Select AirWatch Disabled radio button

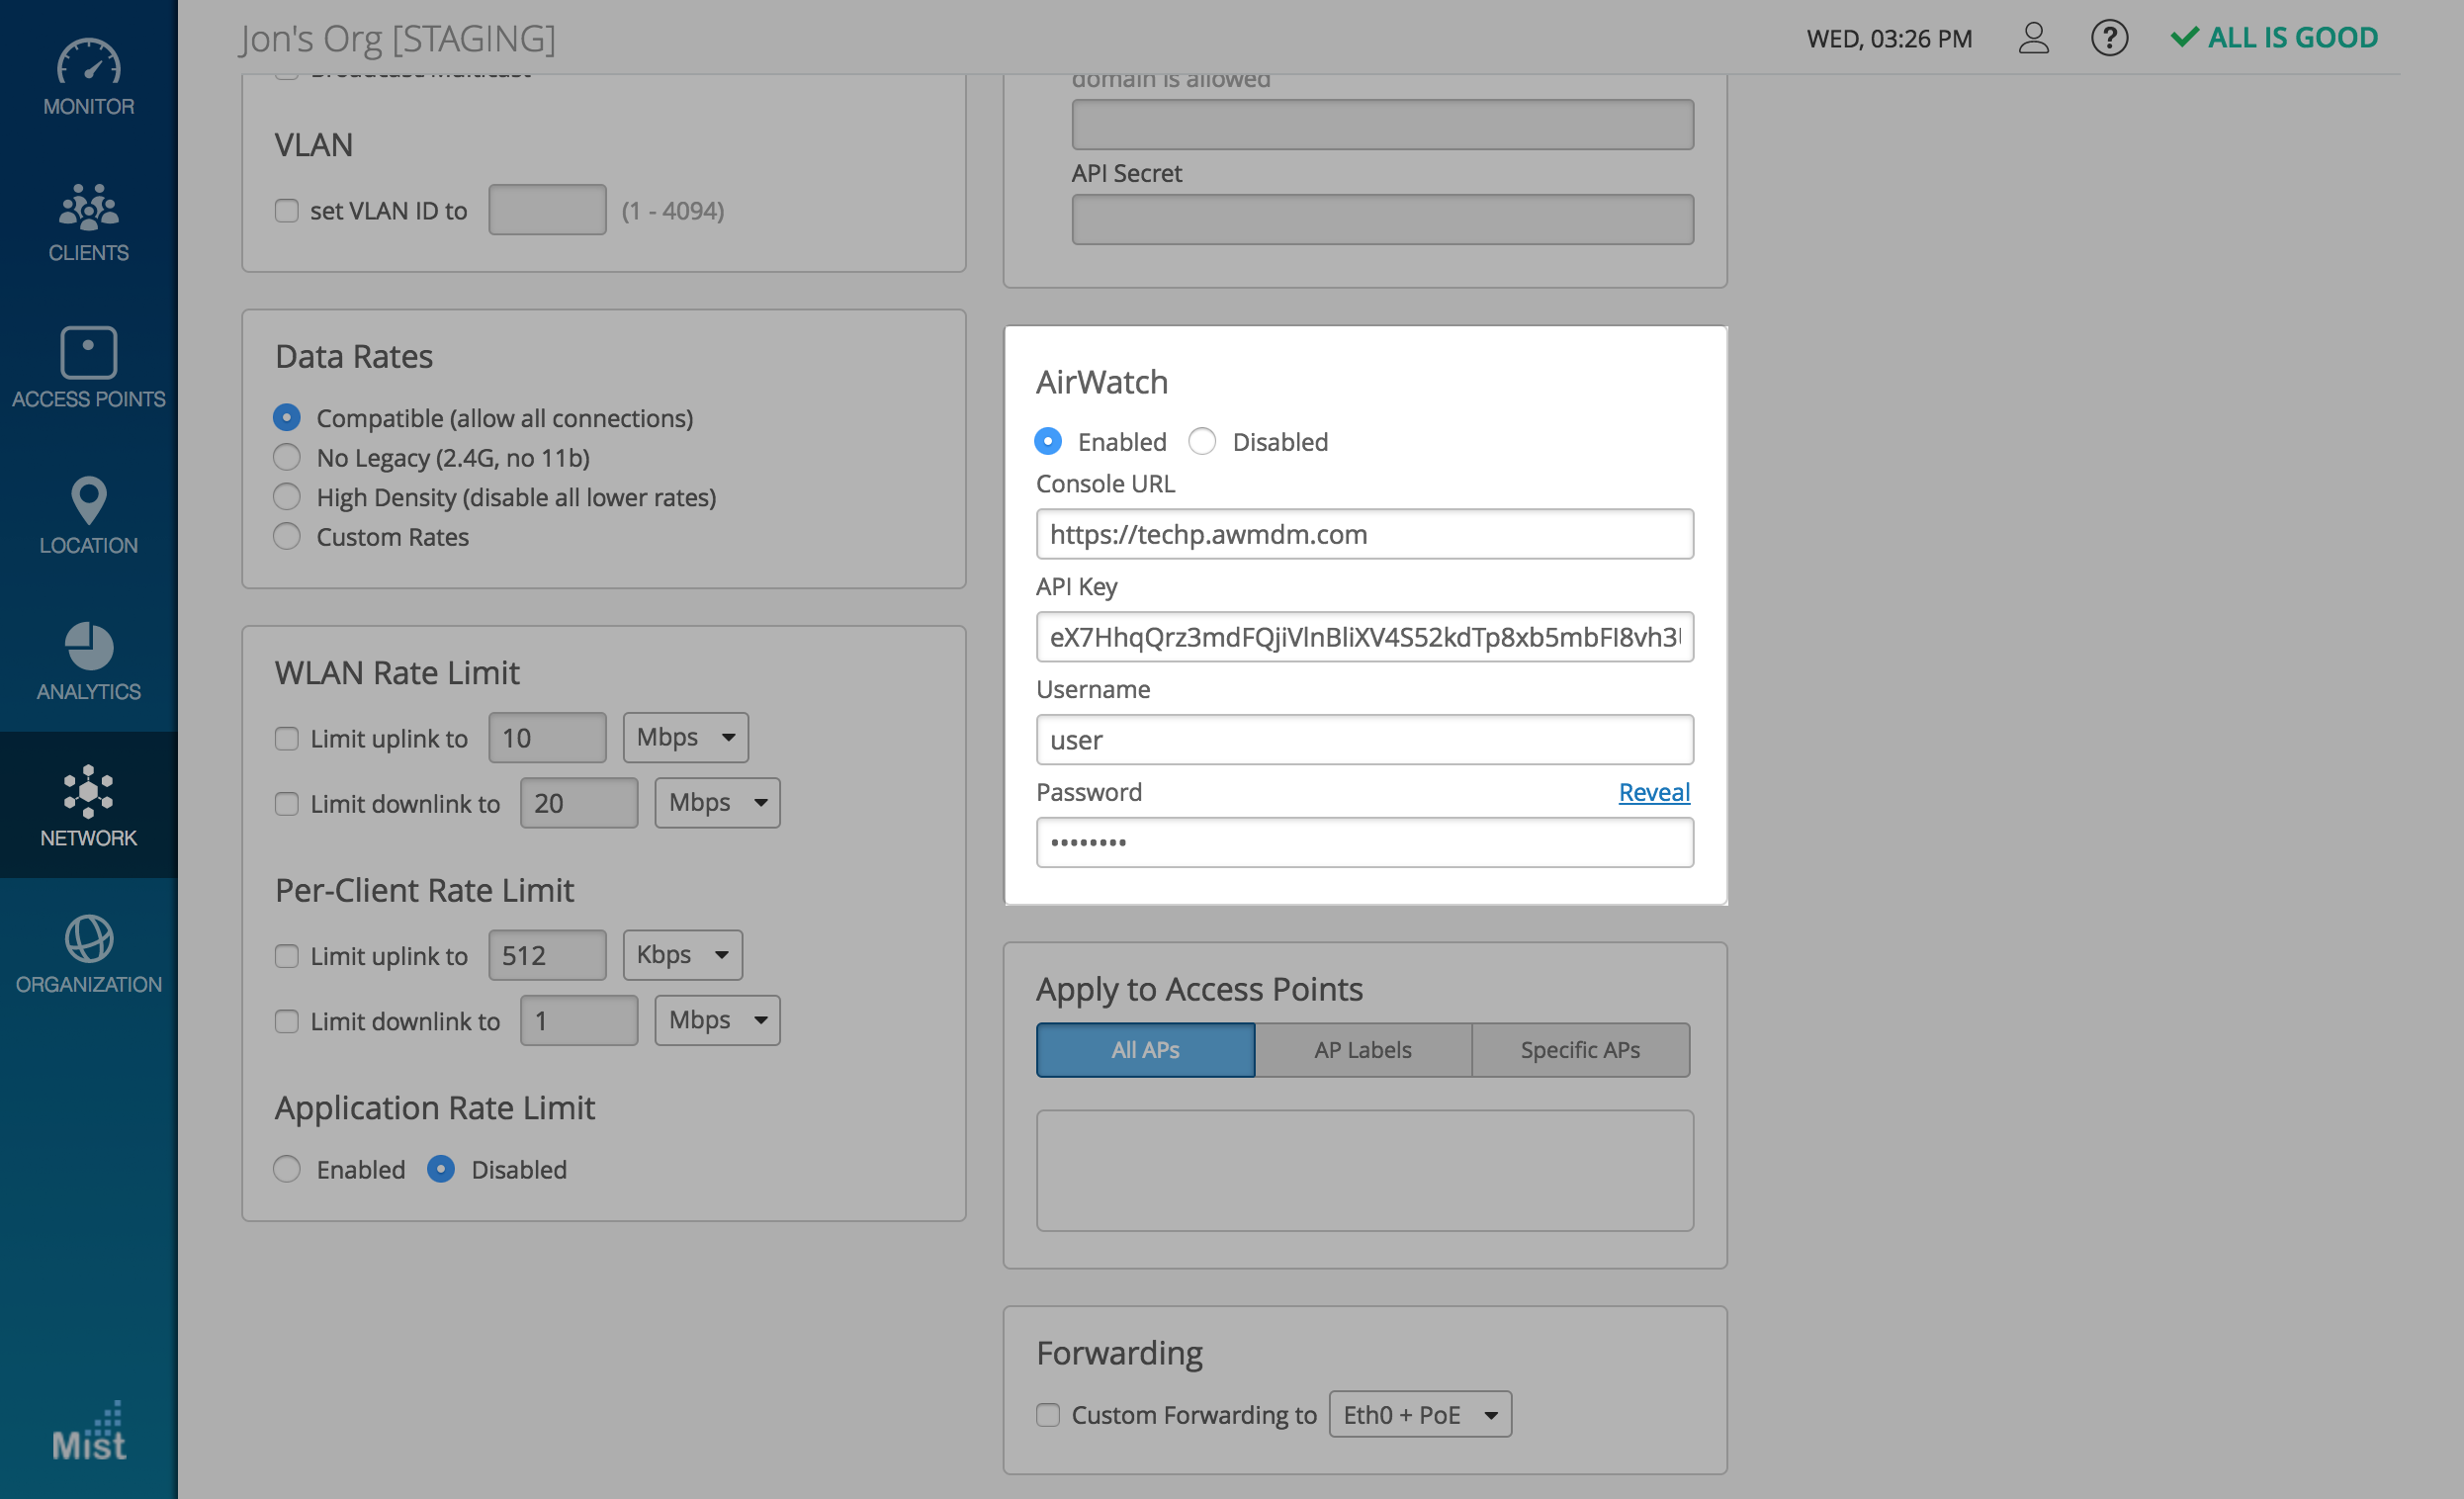pos(1203,441)
